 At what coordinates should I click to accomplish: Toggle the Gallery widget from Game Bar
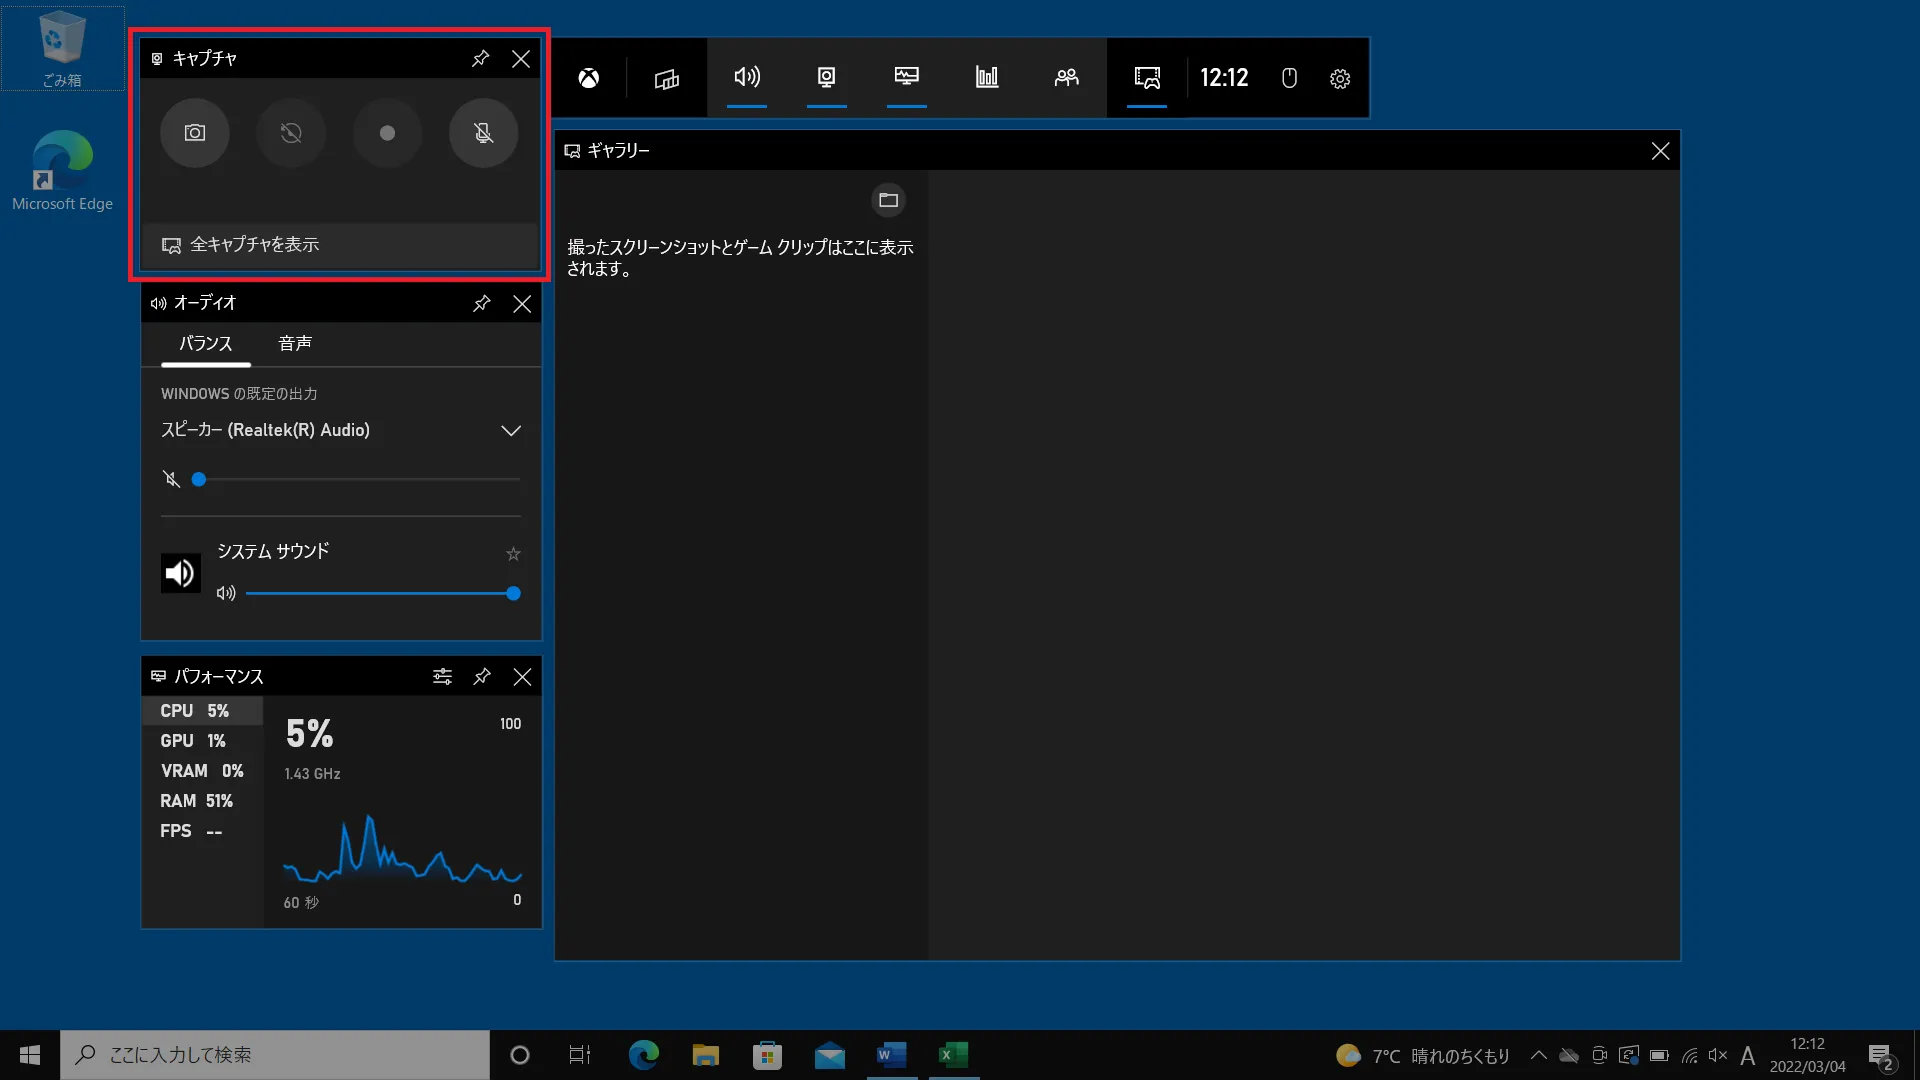[x=1147, y=78]
